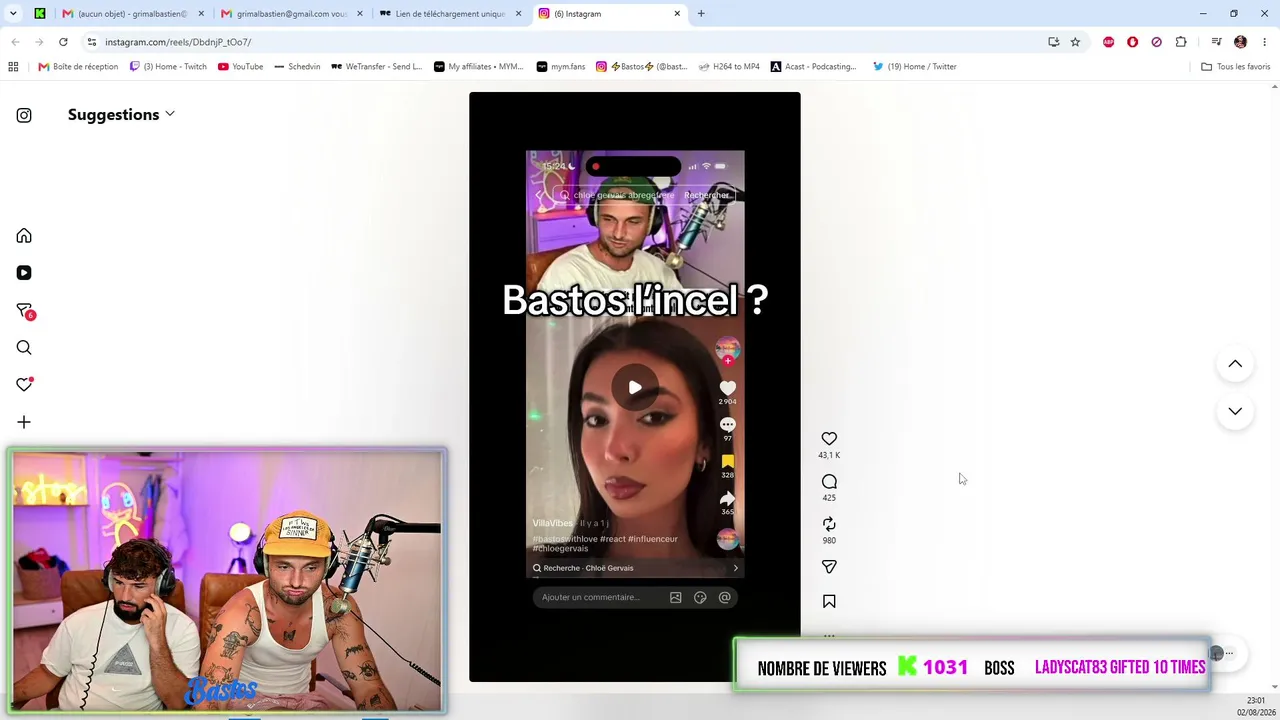Open the 'Boîte de réception' bookmark
Viewport: 1280px width, 720px height.
(x=78, y=67)
